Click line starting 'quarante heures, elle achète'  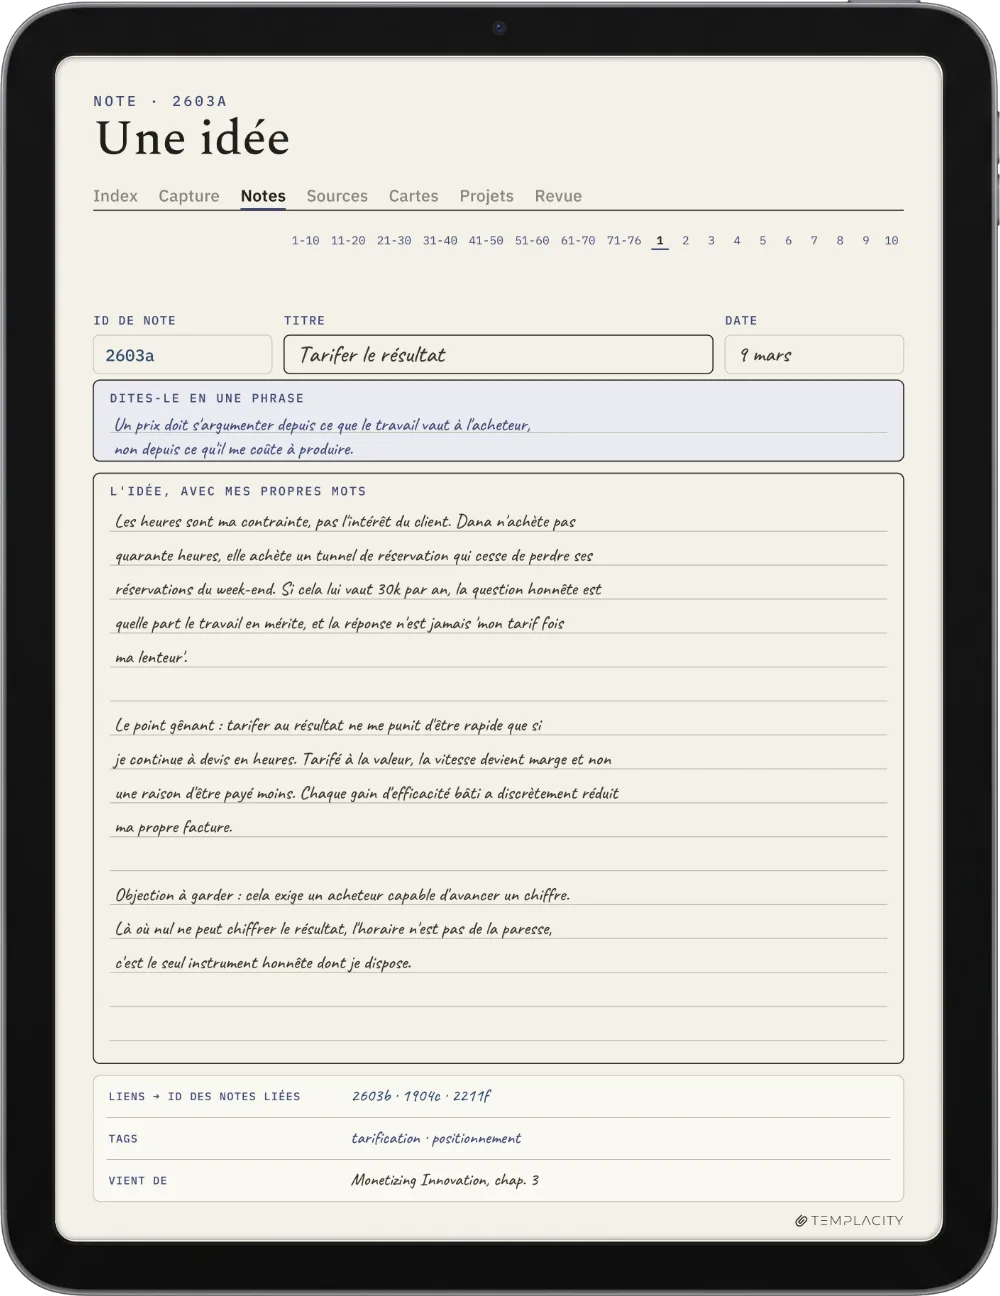point(354,555)
